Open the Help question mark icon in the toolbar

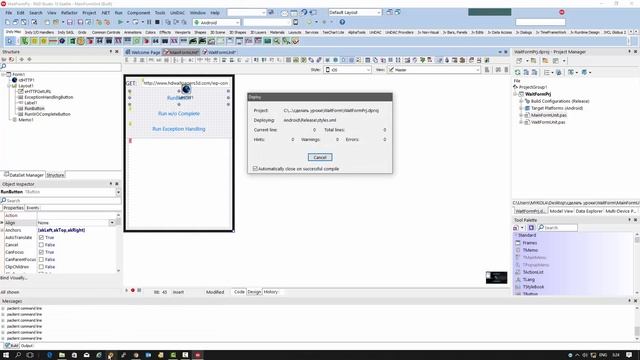(342, 22)
